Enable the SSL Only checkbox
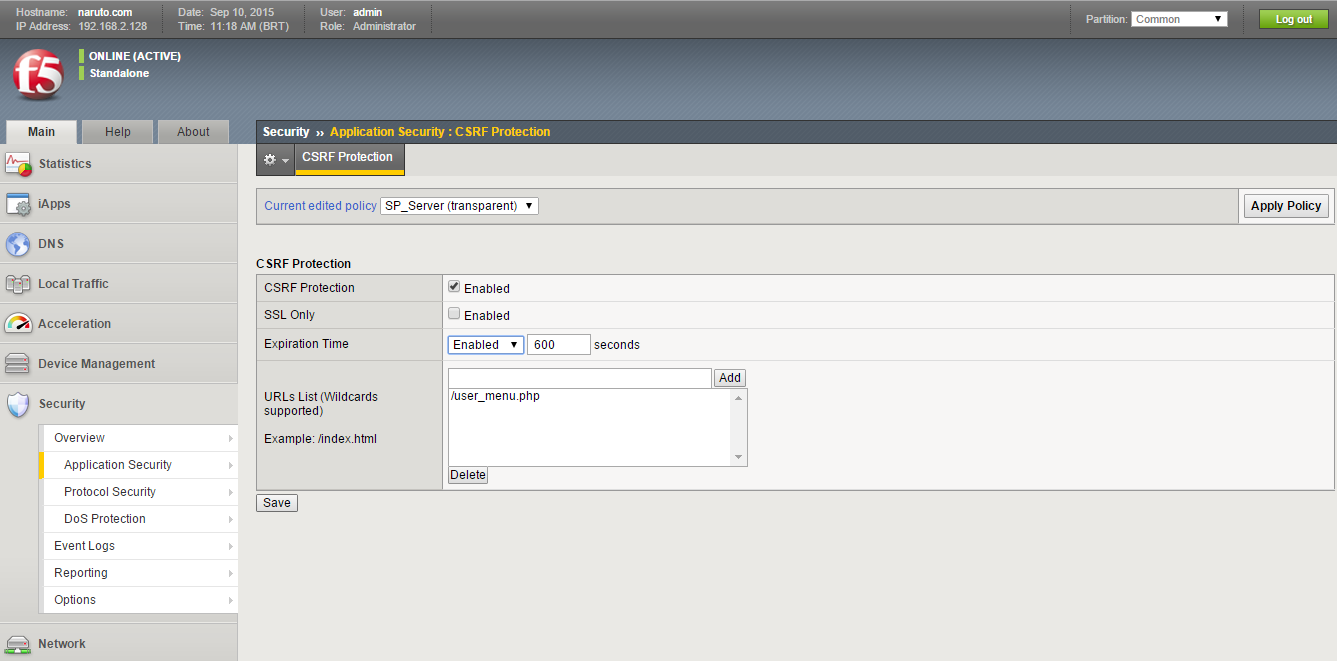Viewport: 1337px width, 661px height. [454, 314]
